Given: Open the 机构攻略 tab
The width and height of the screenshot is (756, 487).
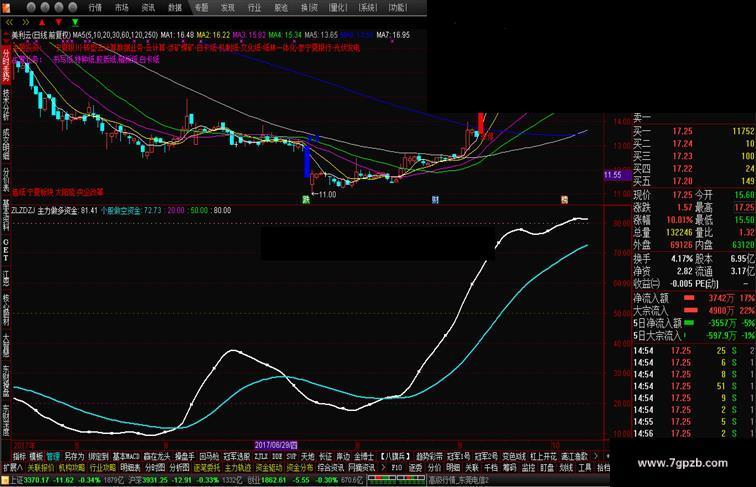Looking at the screenshot, I should 72,468.
